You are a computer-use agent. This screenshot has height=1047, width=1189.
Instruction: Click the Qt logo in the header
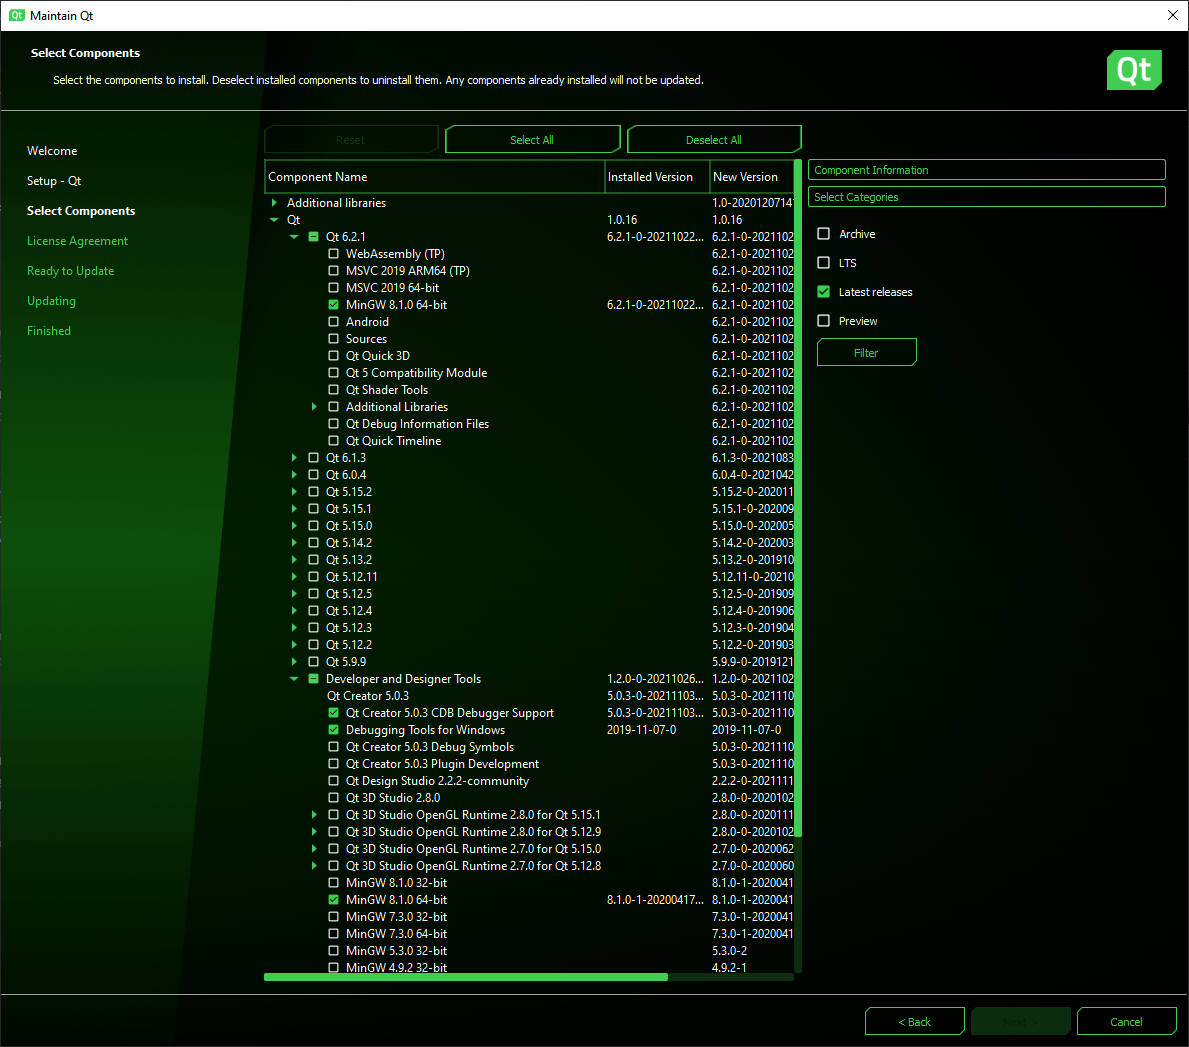click(x=1134, y=70)
